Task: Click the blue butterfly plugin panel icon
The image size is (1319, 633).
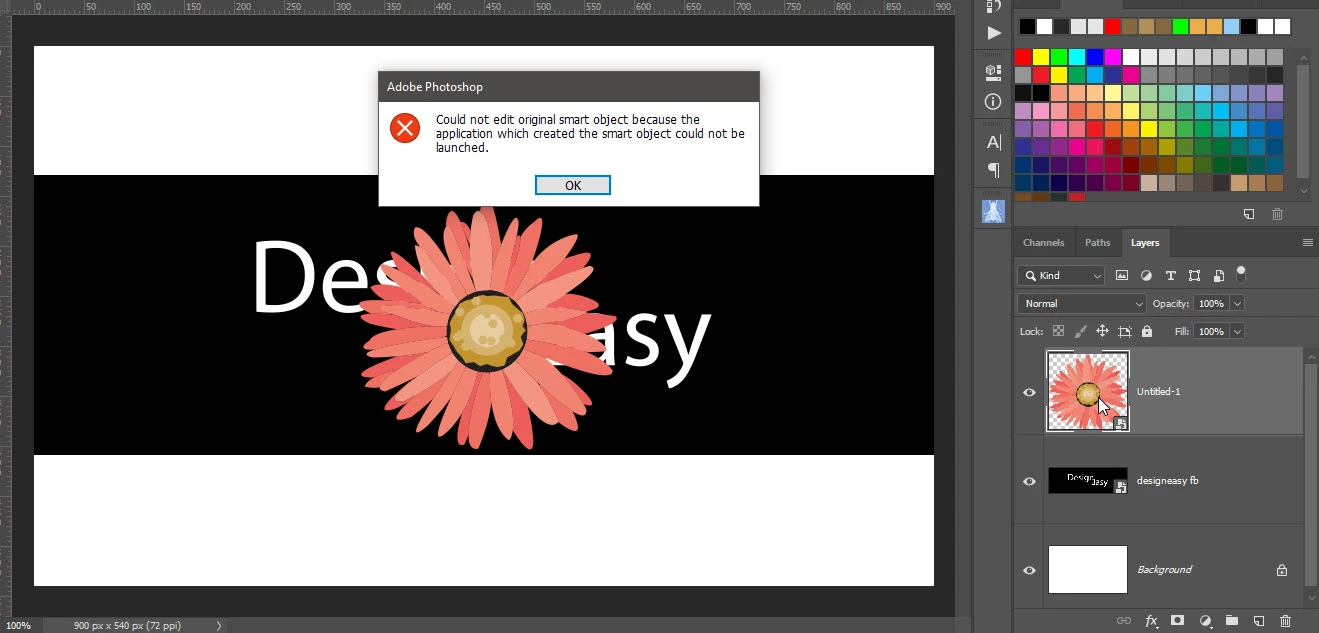Action: (993, 211)
